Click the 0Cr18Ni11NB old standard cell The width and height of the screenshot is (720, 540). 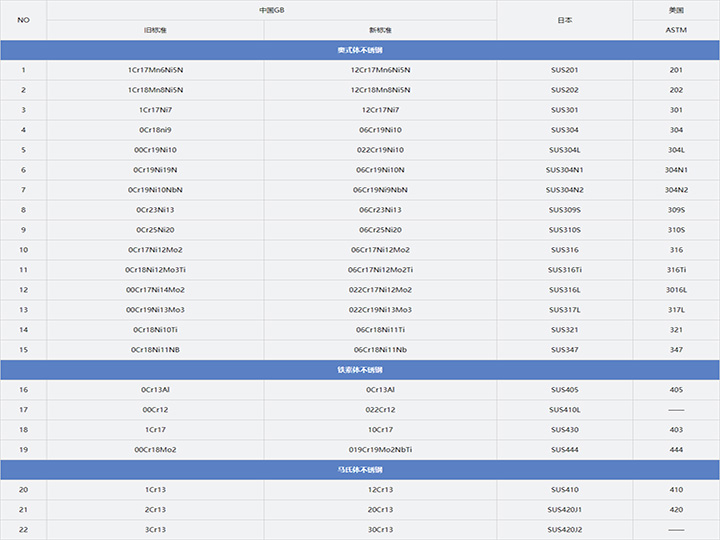[x=155, y=350]
